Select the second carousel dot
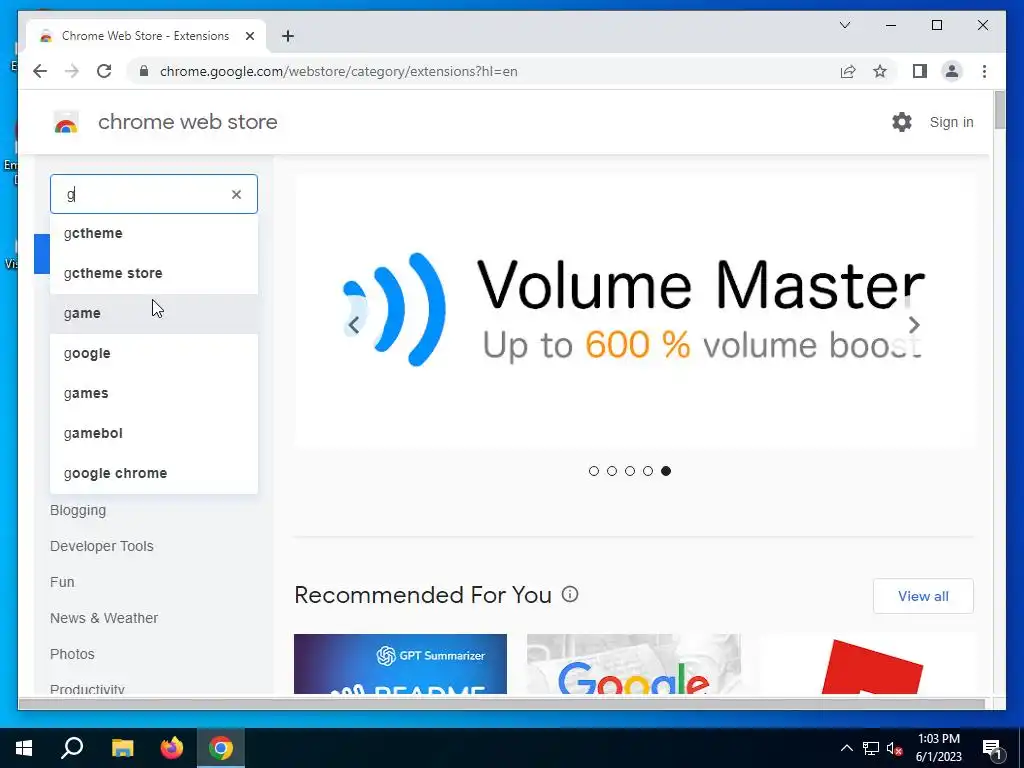Screen dimensions: 1024x768 (612, 471)
